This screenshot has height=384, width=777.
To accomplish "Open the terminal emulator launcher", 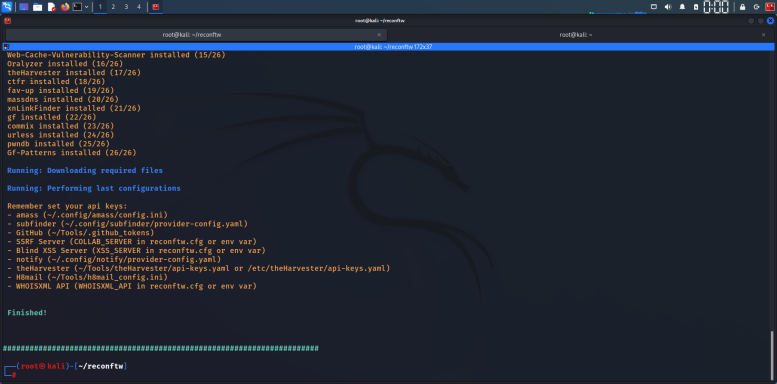I will click(x=77, y=7).
